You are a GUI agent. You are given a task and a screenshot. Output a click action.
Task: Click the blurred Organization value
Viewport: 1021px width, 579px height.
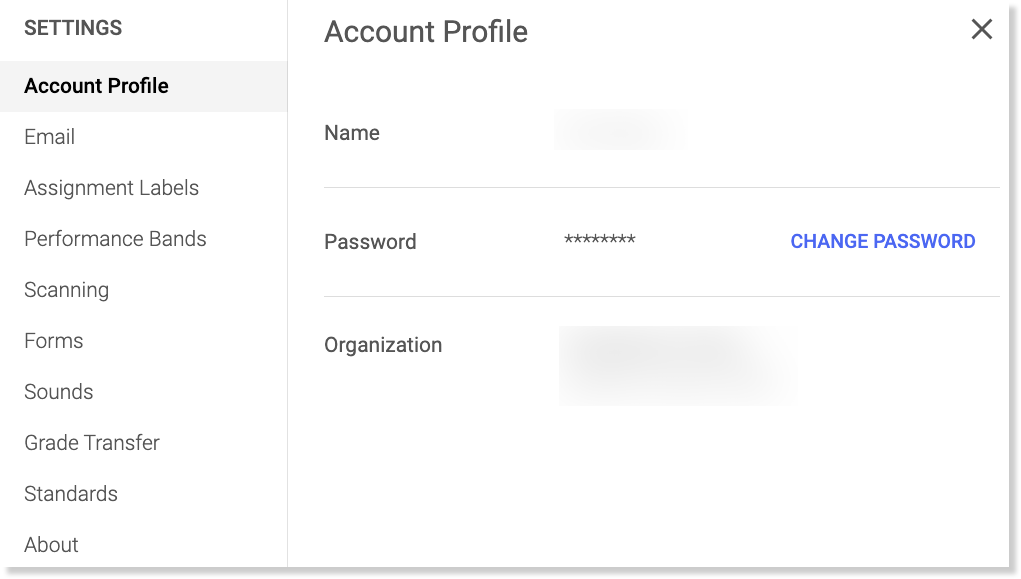[678, 364]
